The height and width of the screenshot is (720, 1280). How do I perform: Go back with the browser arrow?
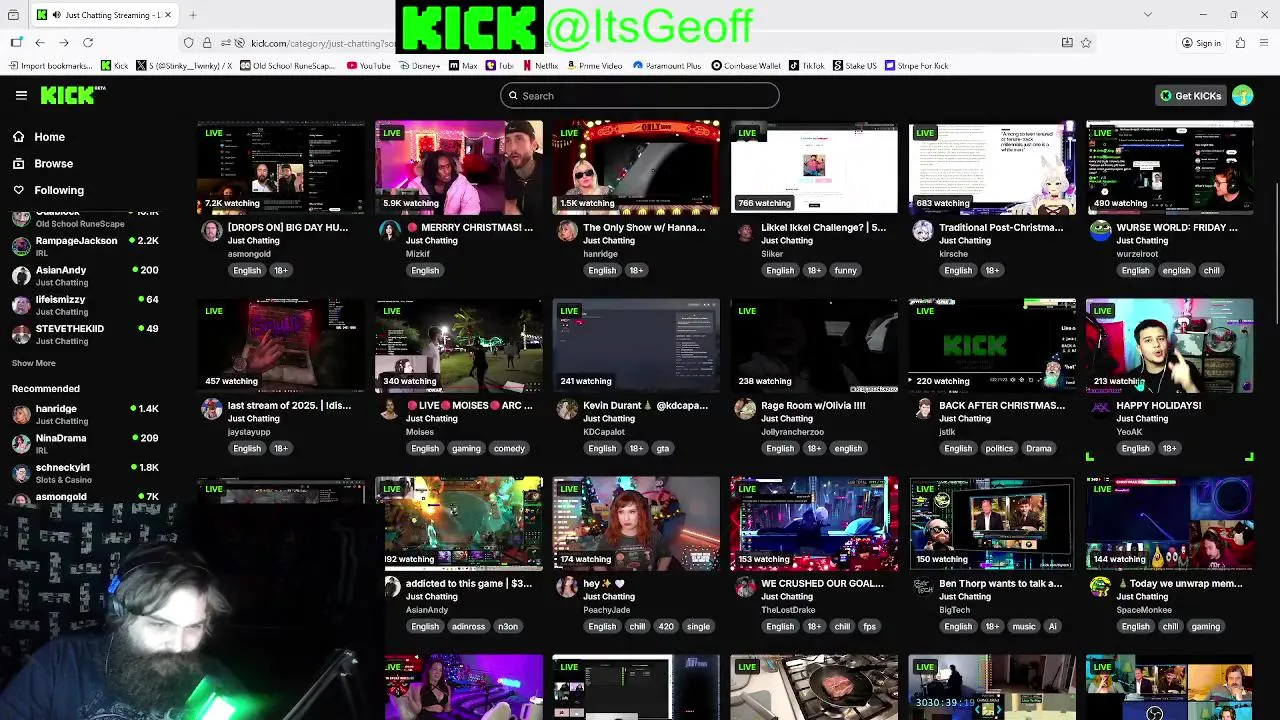click(x=40, y=42)
